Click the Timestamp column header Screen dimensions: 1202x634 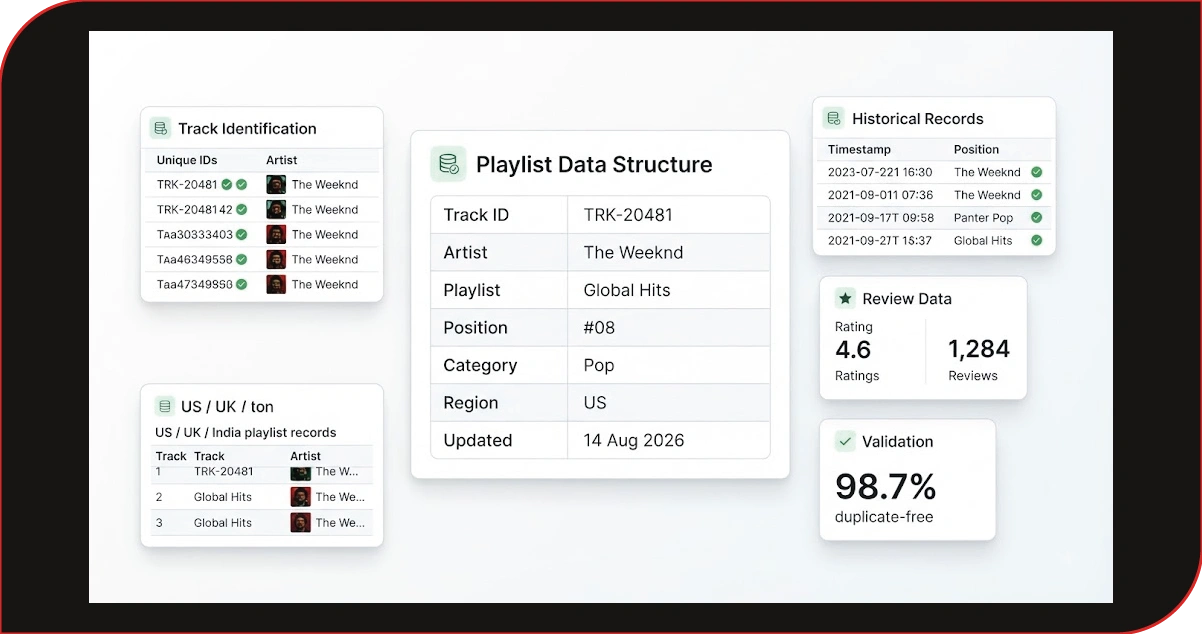[x=859, y=149]
